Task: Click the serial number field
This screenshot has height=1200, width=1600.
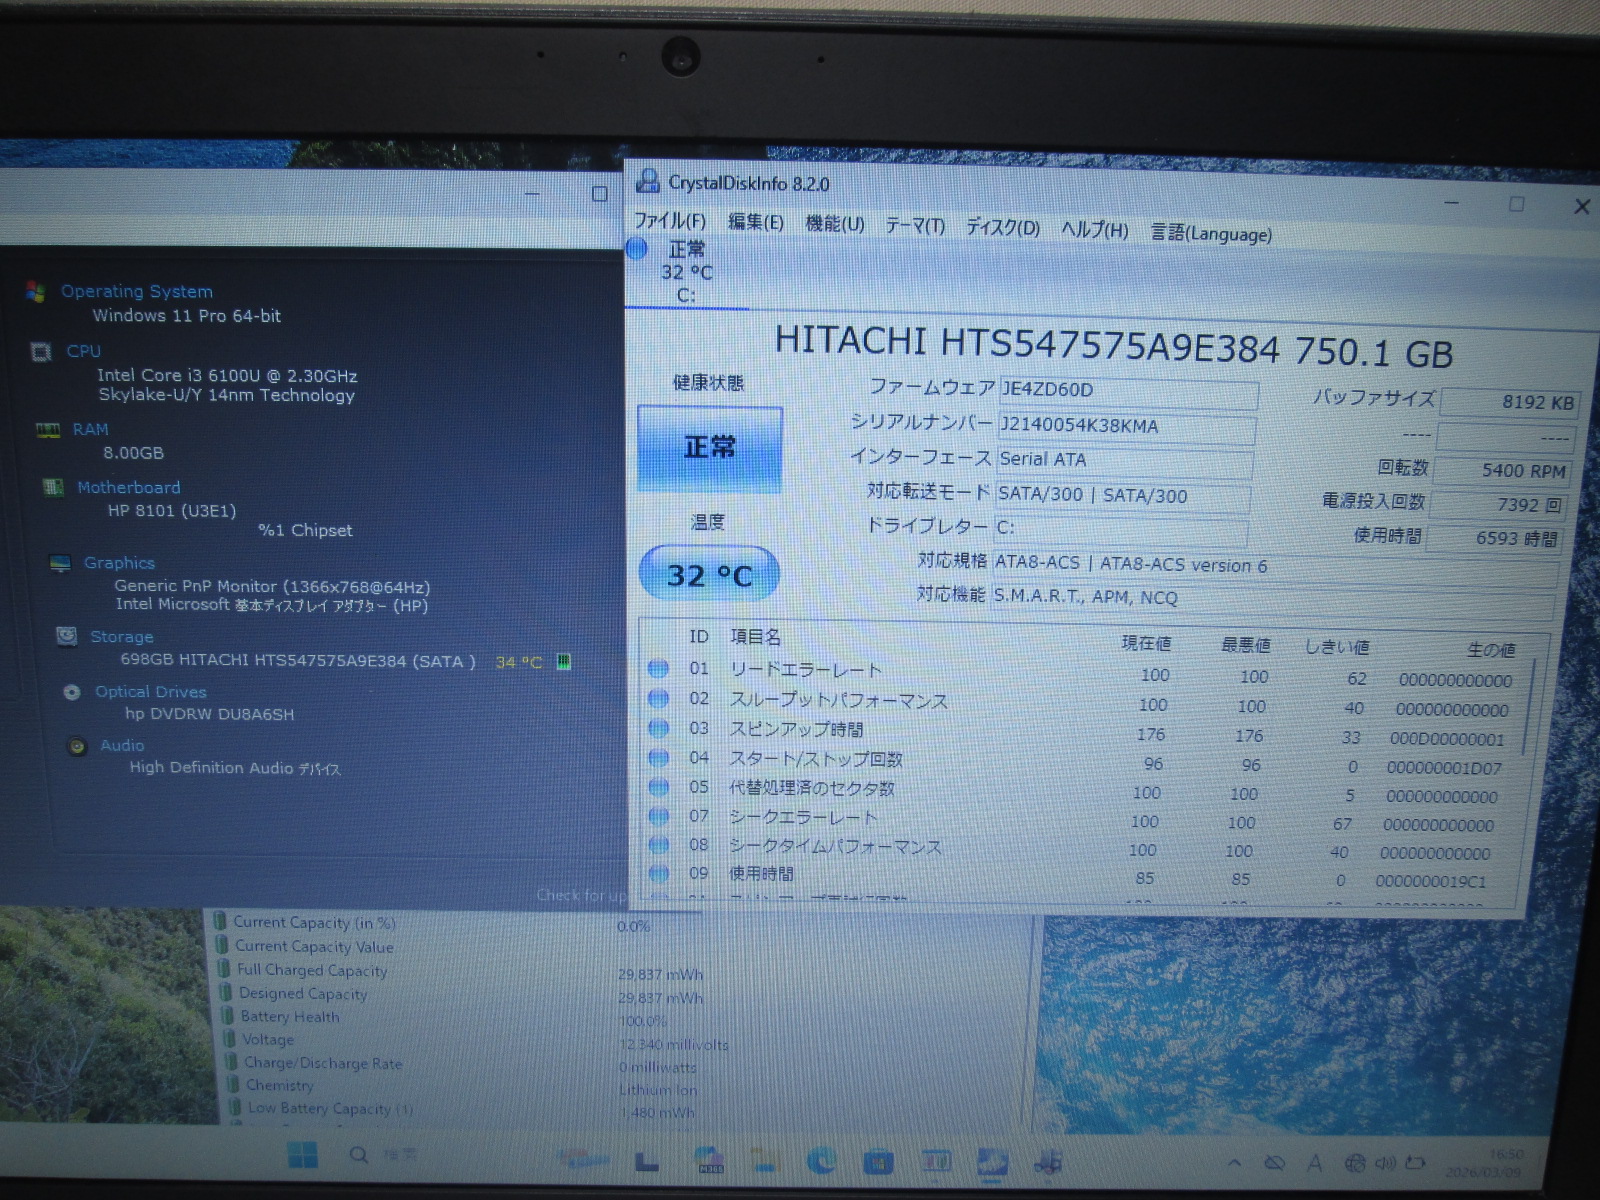Action: (x=1126, y=426)
